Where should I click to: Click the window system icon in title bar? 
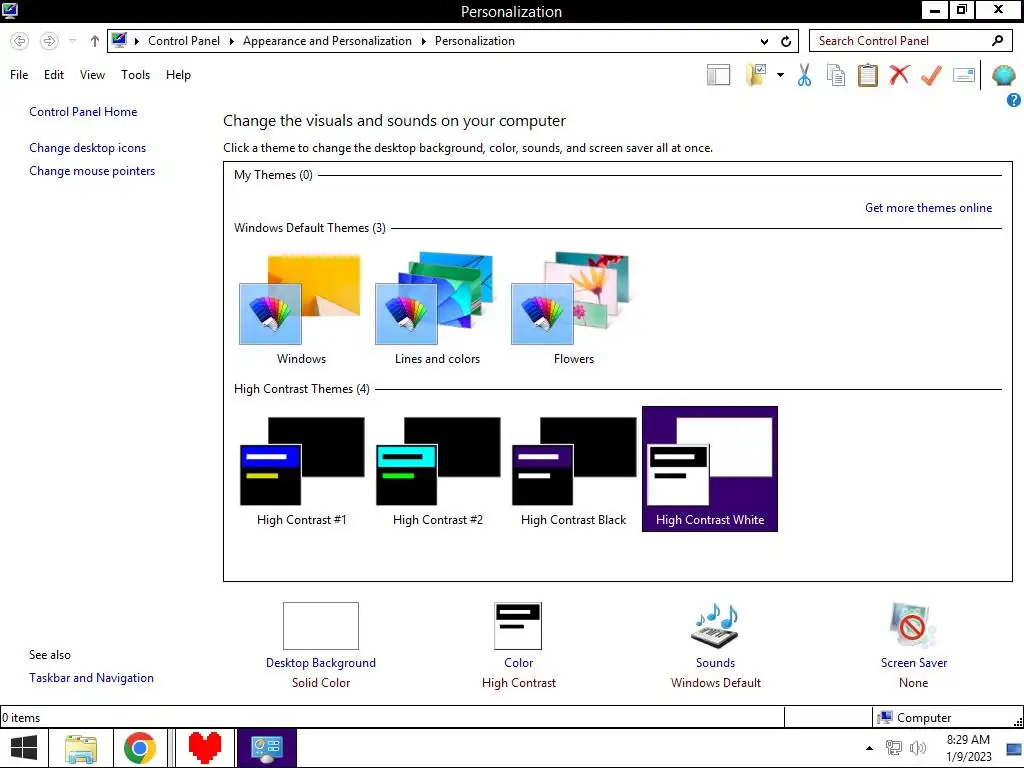pyautogui.click(x=10, y=10)
